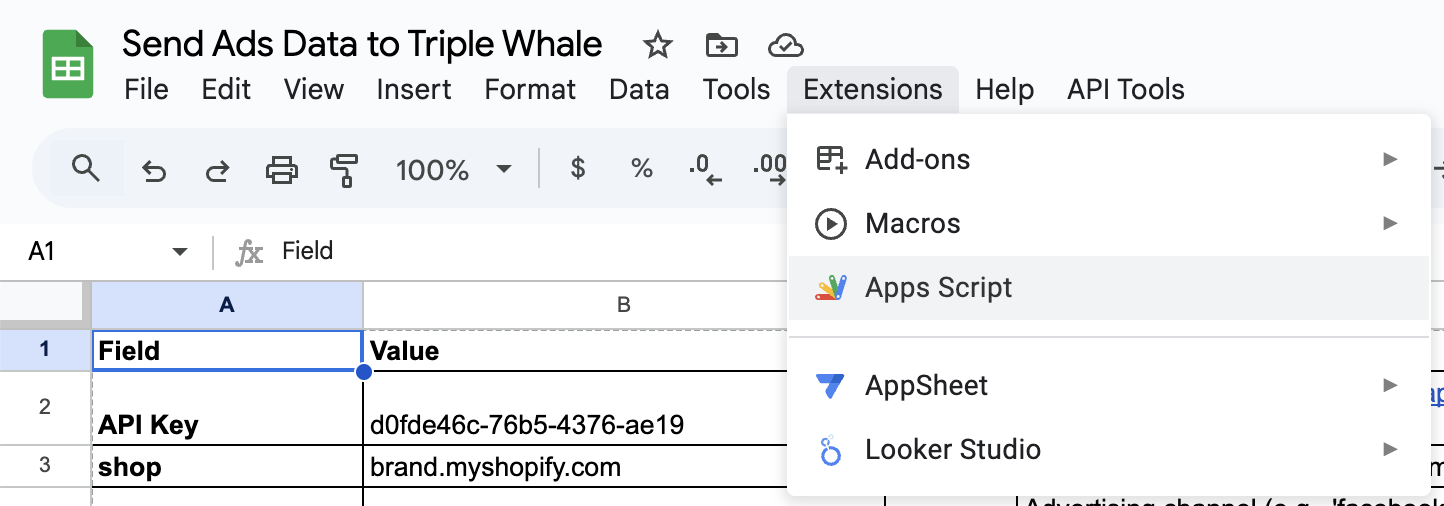1444x506 pixels.
Task: Open the Help menu
Action: 1004,90
